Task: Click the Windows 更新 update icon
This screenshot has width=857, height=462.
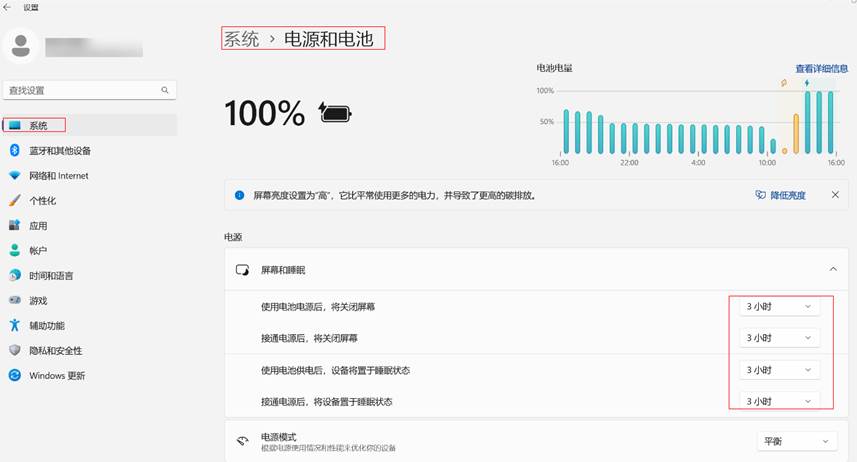Action: tap(15, 375)
